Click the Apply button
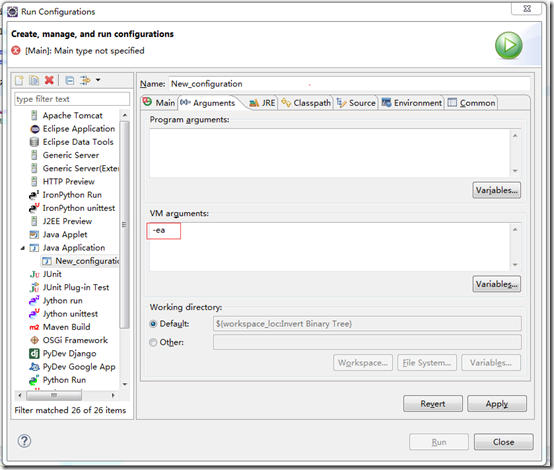Screen dimensions: 554x470 click(x=497, y=404)
